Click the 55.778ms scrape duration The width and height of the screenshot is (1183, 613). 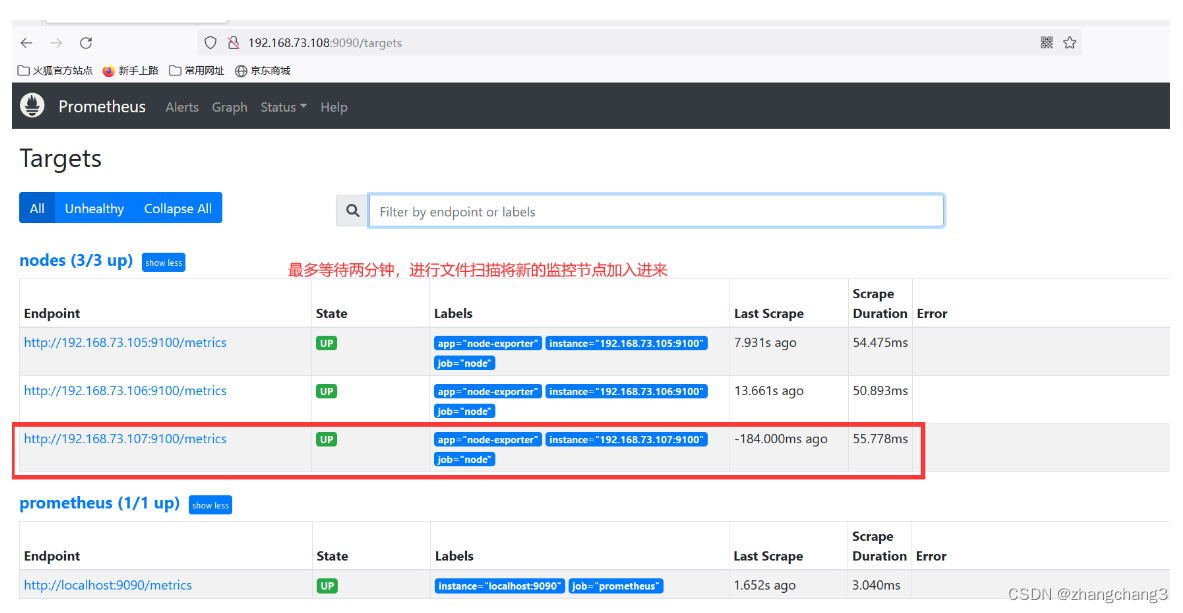point(880,439)
